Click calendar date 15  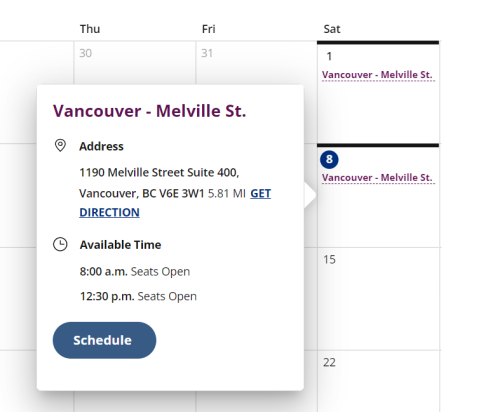[x=329, y=259]
